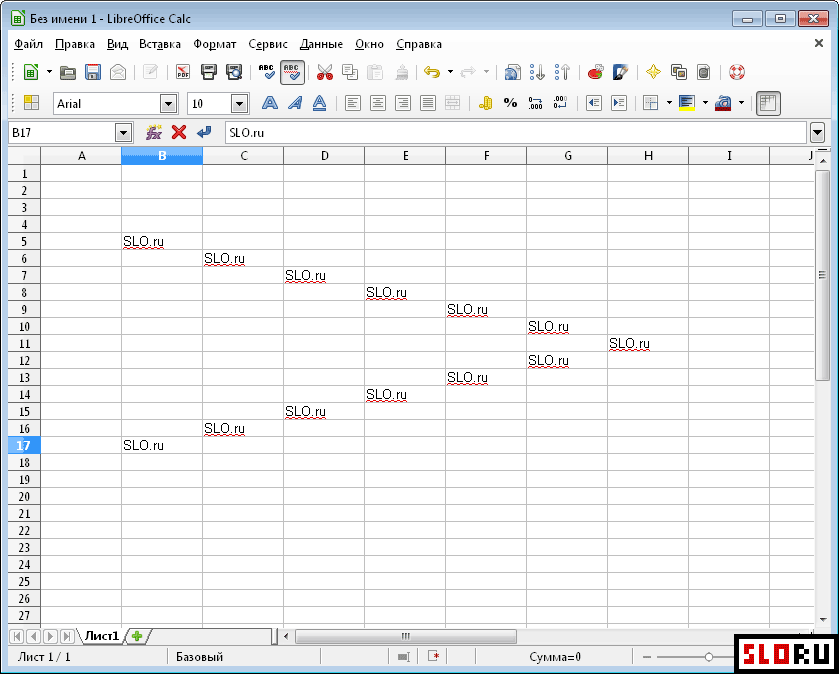
Task: Sort ascending icon
Action: [537, 72]
